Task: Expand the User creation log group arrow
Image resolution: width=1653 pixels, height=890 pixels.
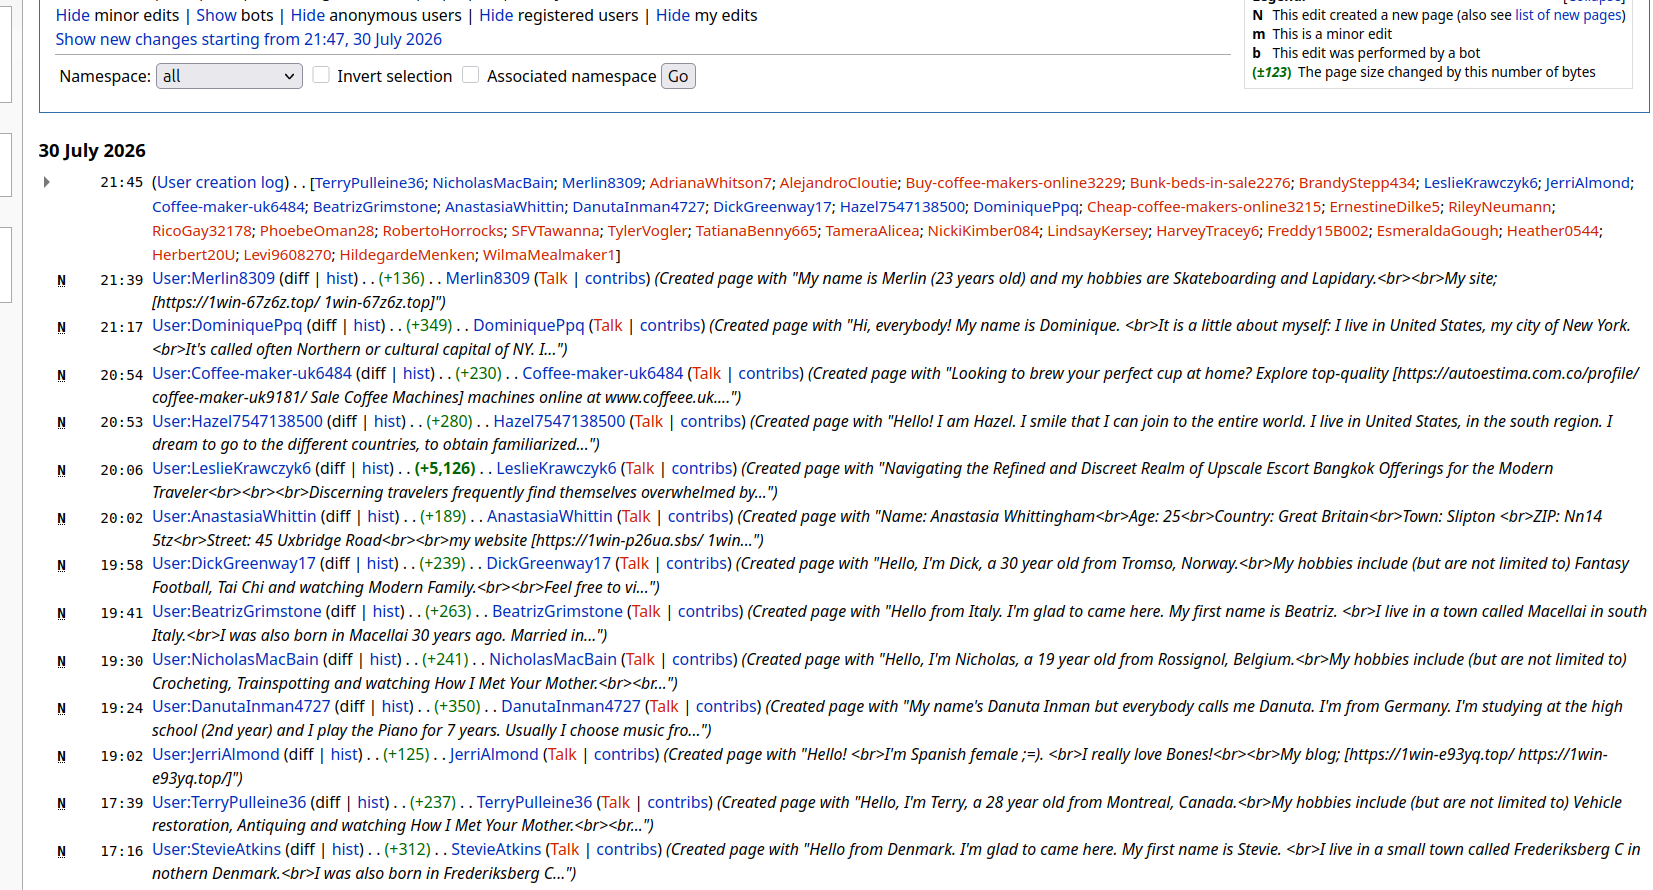Action: click(x=47, y=182)
